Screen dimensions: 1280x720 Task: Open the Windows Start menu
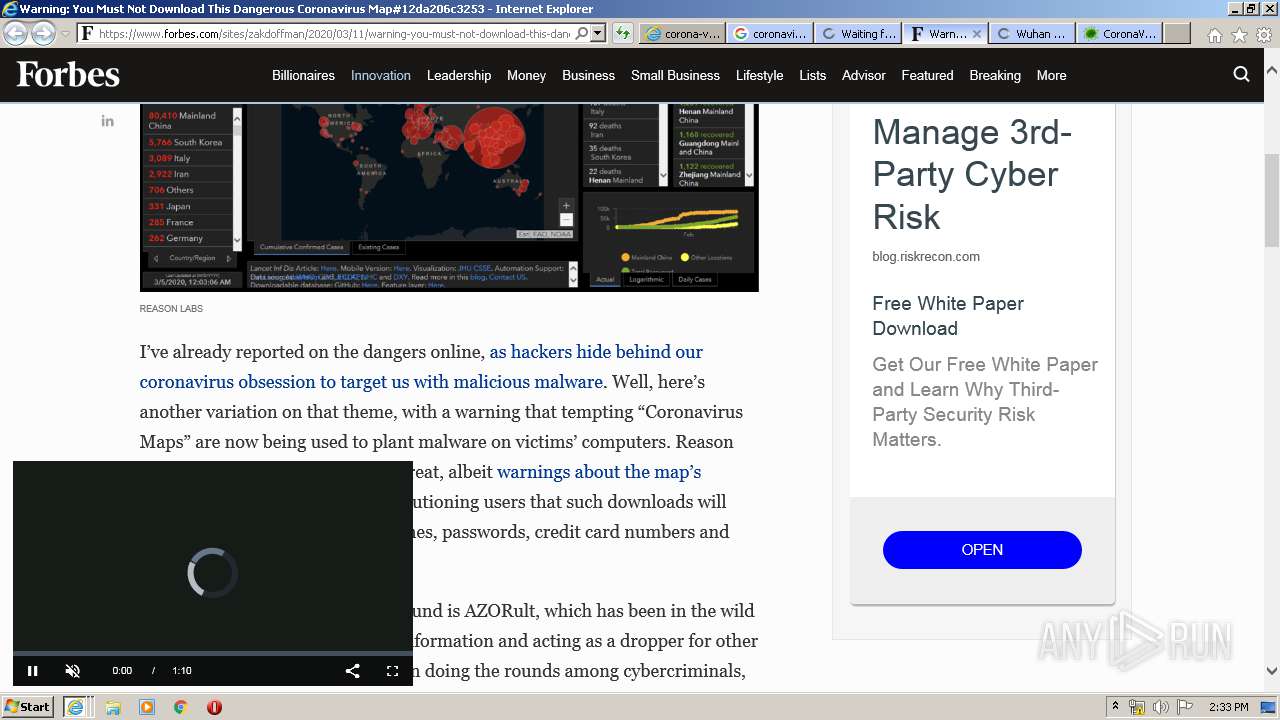(27, 707)
